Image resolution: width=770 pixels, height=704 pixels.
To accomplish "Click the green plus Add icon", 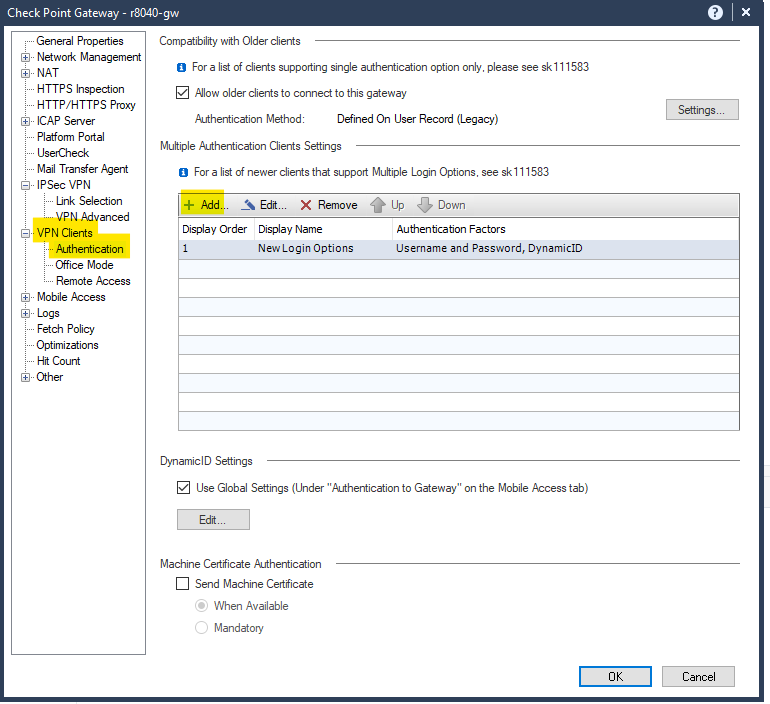I will coord(189,205).
